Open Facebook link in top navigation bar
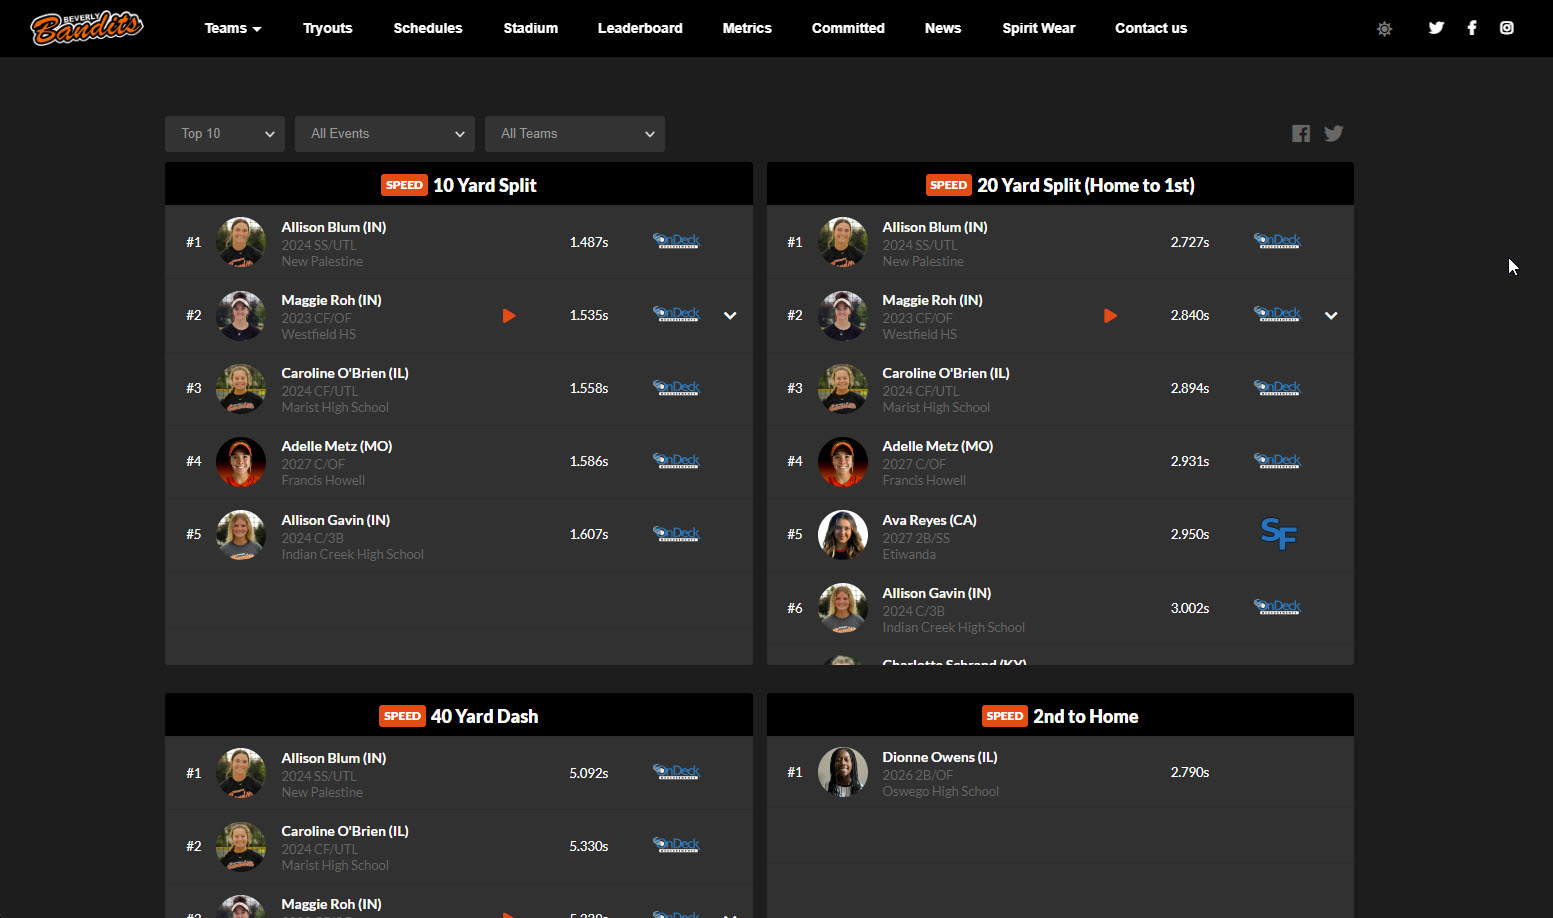Viewport: 1553px width, 918px height. [x=1472, y=28]
